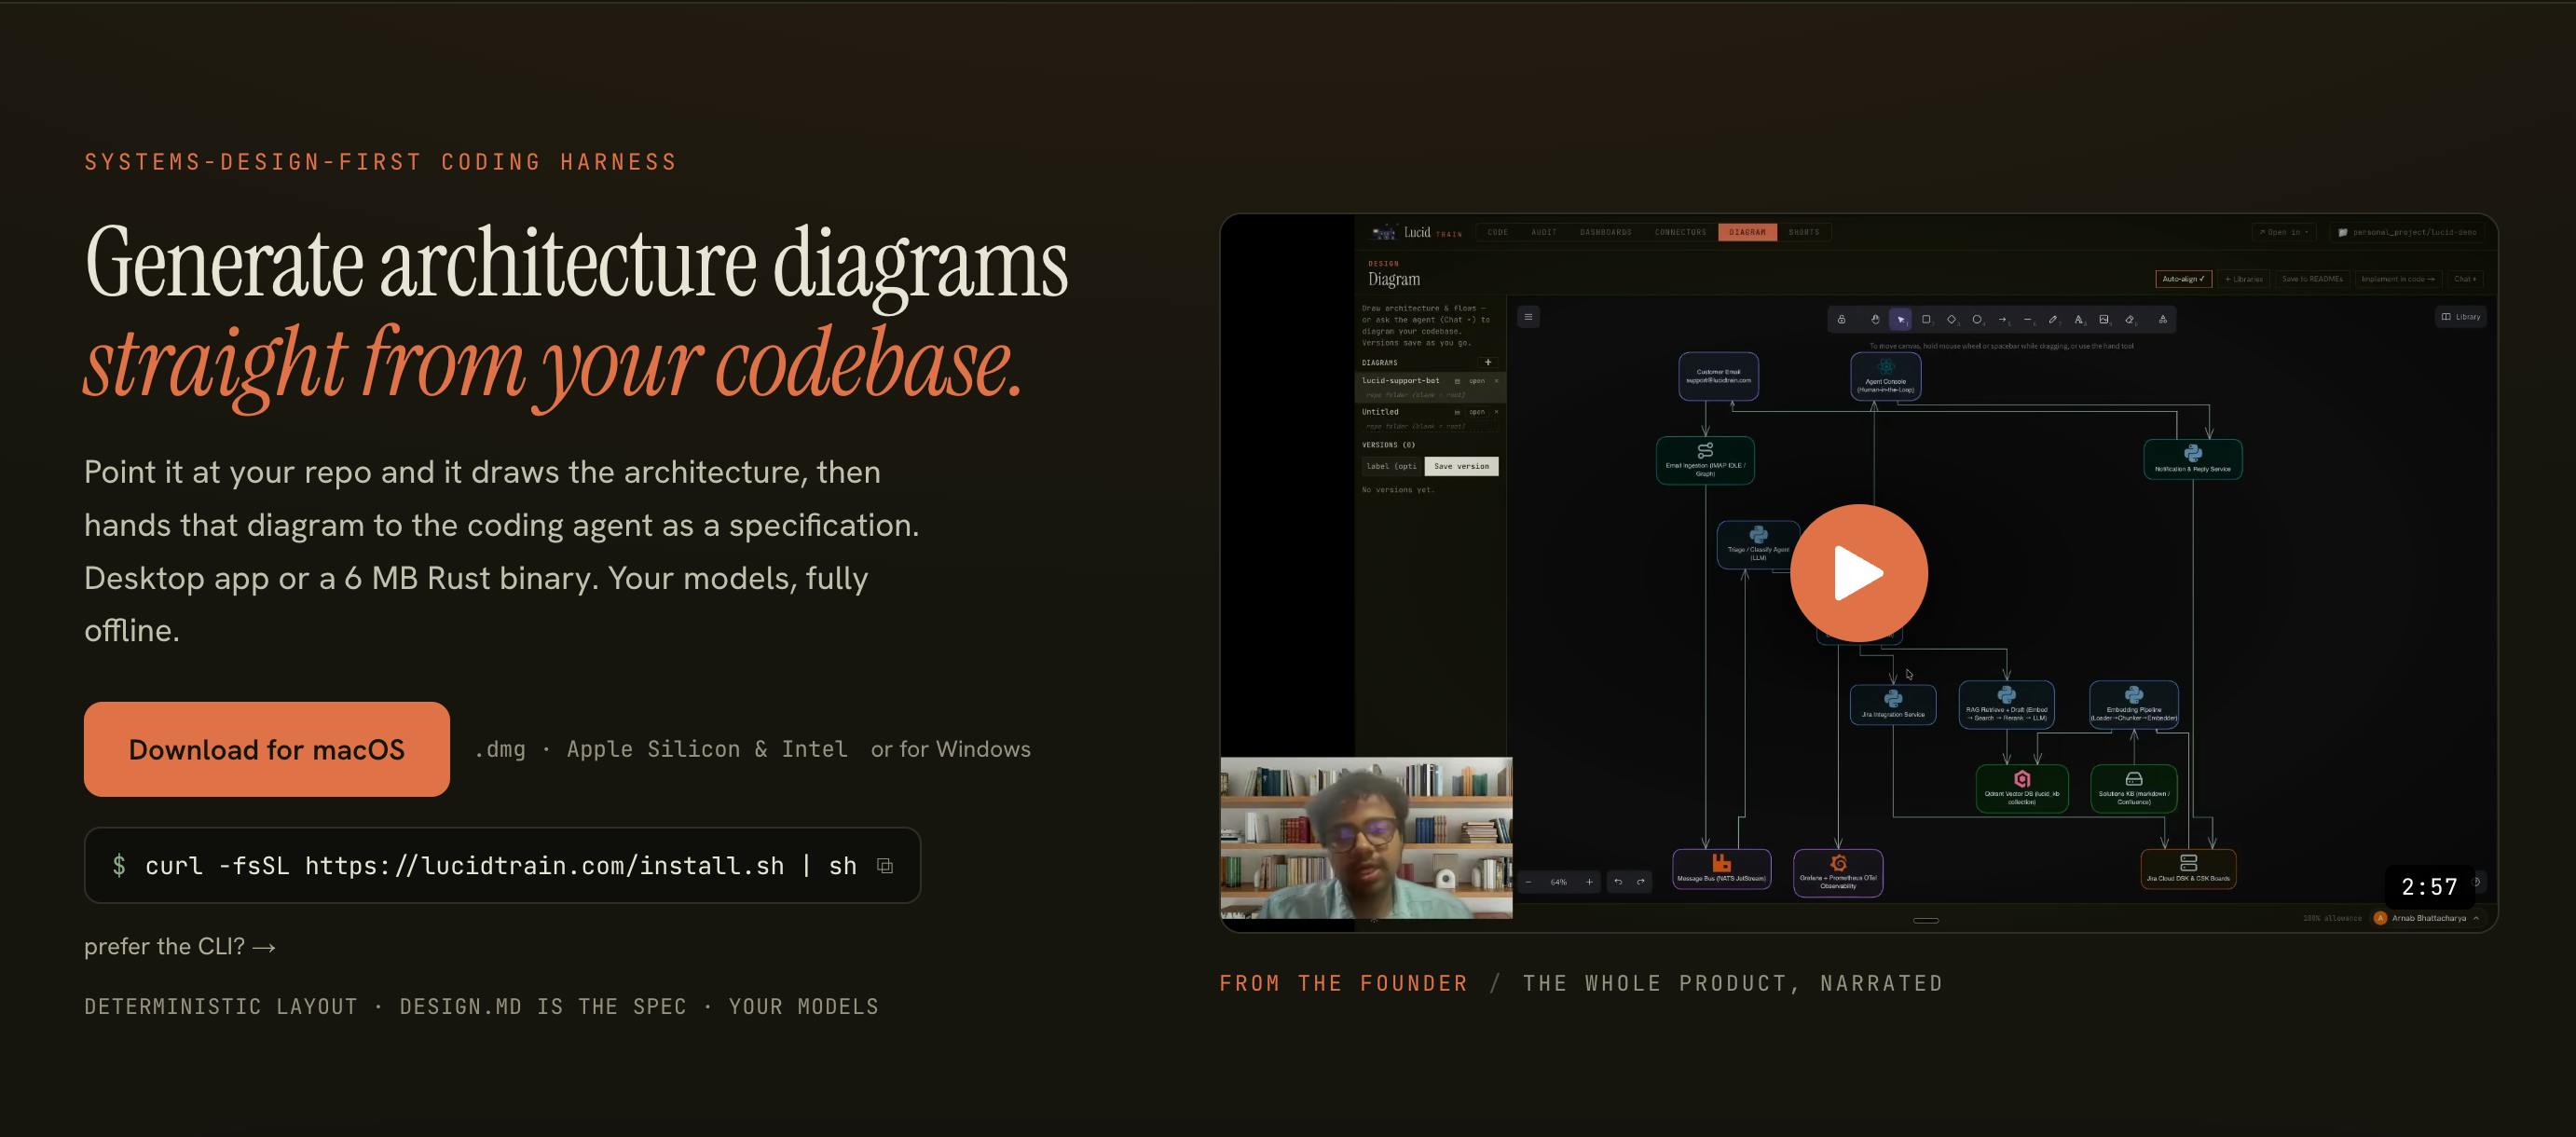Select the Agent Console diagram node

pyautogui.click(x=1885, y=376)
